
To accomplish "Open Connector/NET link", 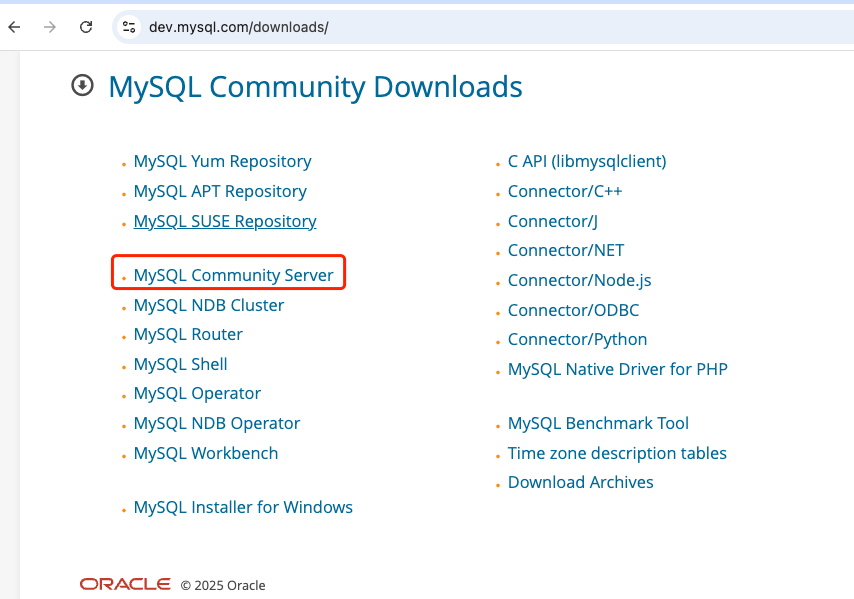I will (x=566, y=250).
